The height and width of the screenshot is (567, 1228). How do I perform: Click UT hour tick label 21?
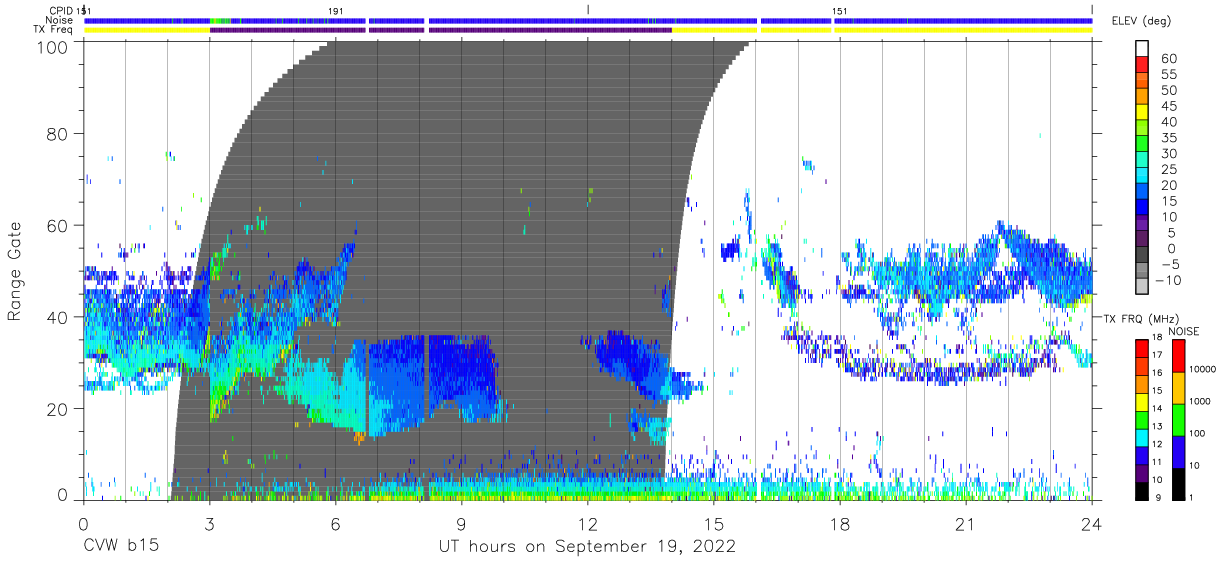(966, 524)
